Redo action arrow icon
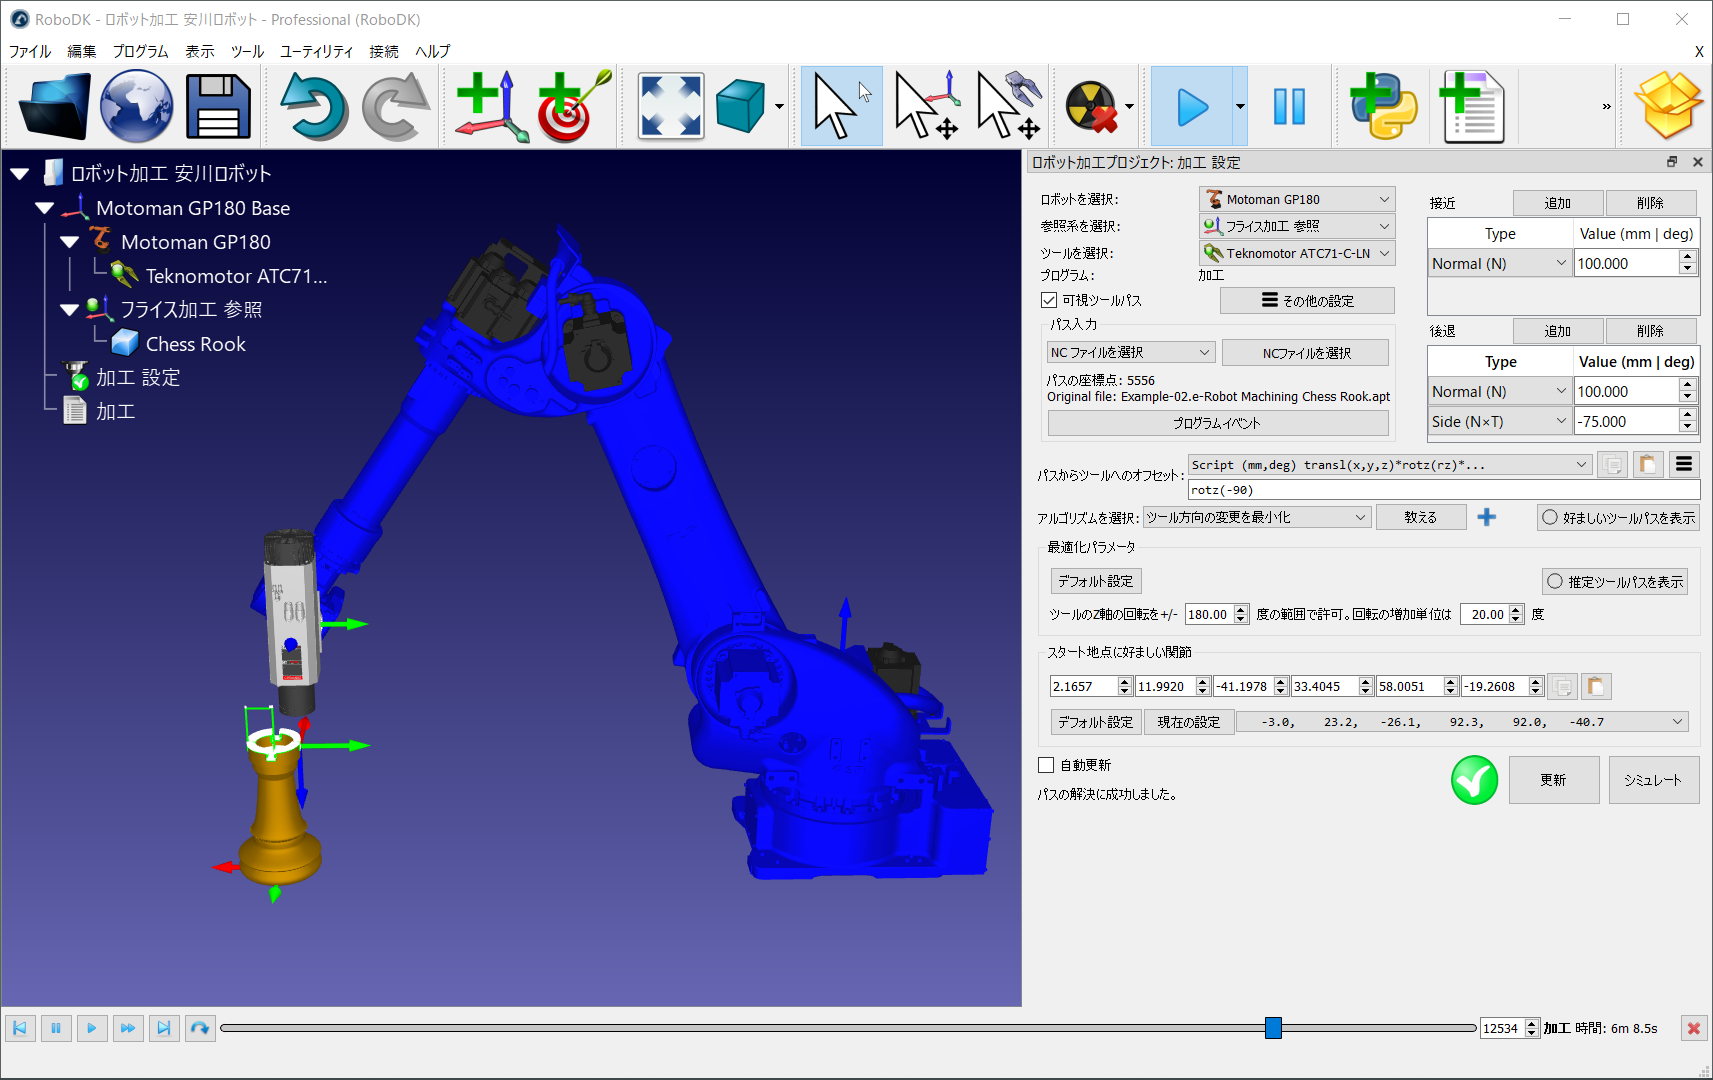 click(396, 106)
